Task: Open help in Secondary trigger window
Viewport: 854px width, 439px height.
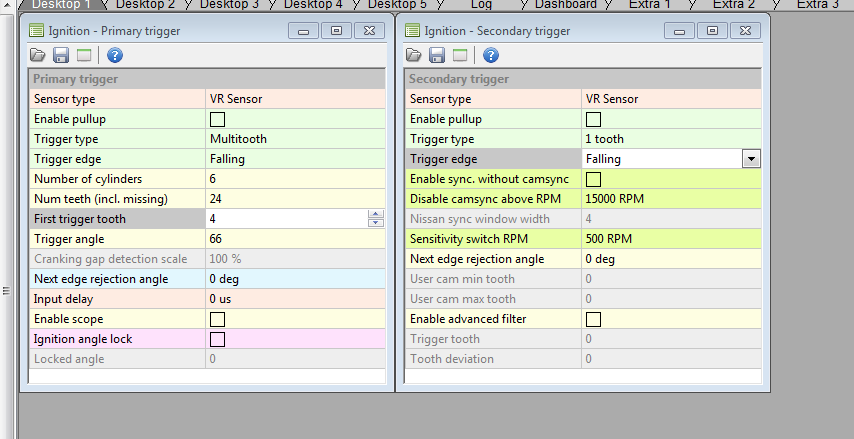Action: point(491,55)
